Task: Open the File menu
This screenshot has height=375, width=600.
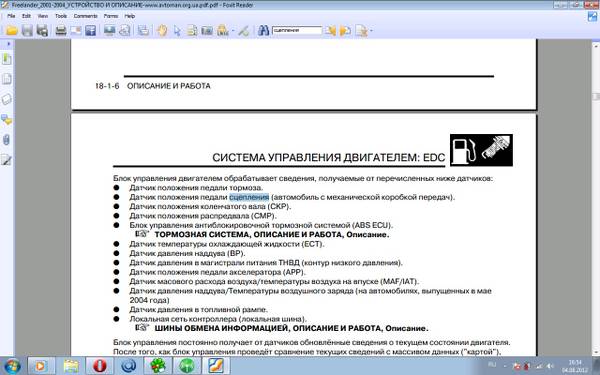Action: point(11,16)
